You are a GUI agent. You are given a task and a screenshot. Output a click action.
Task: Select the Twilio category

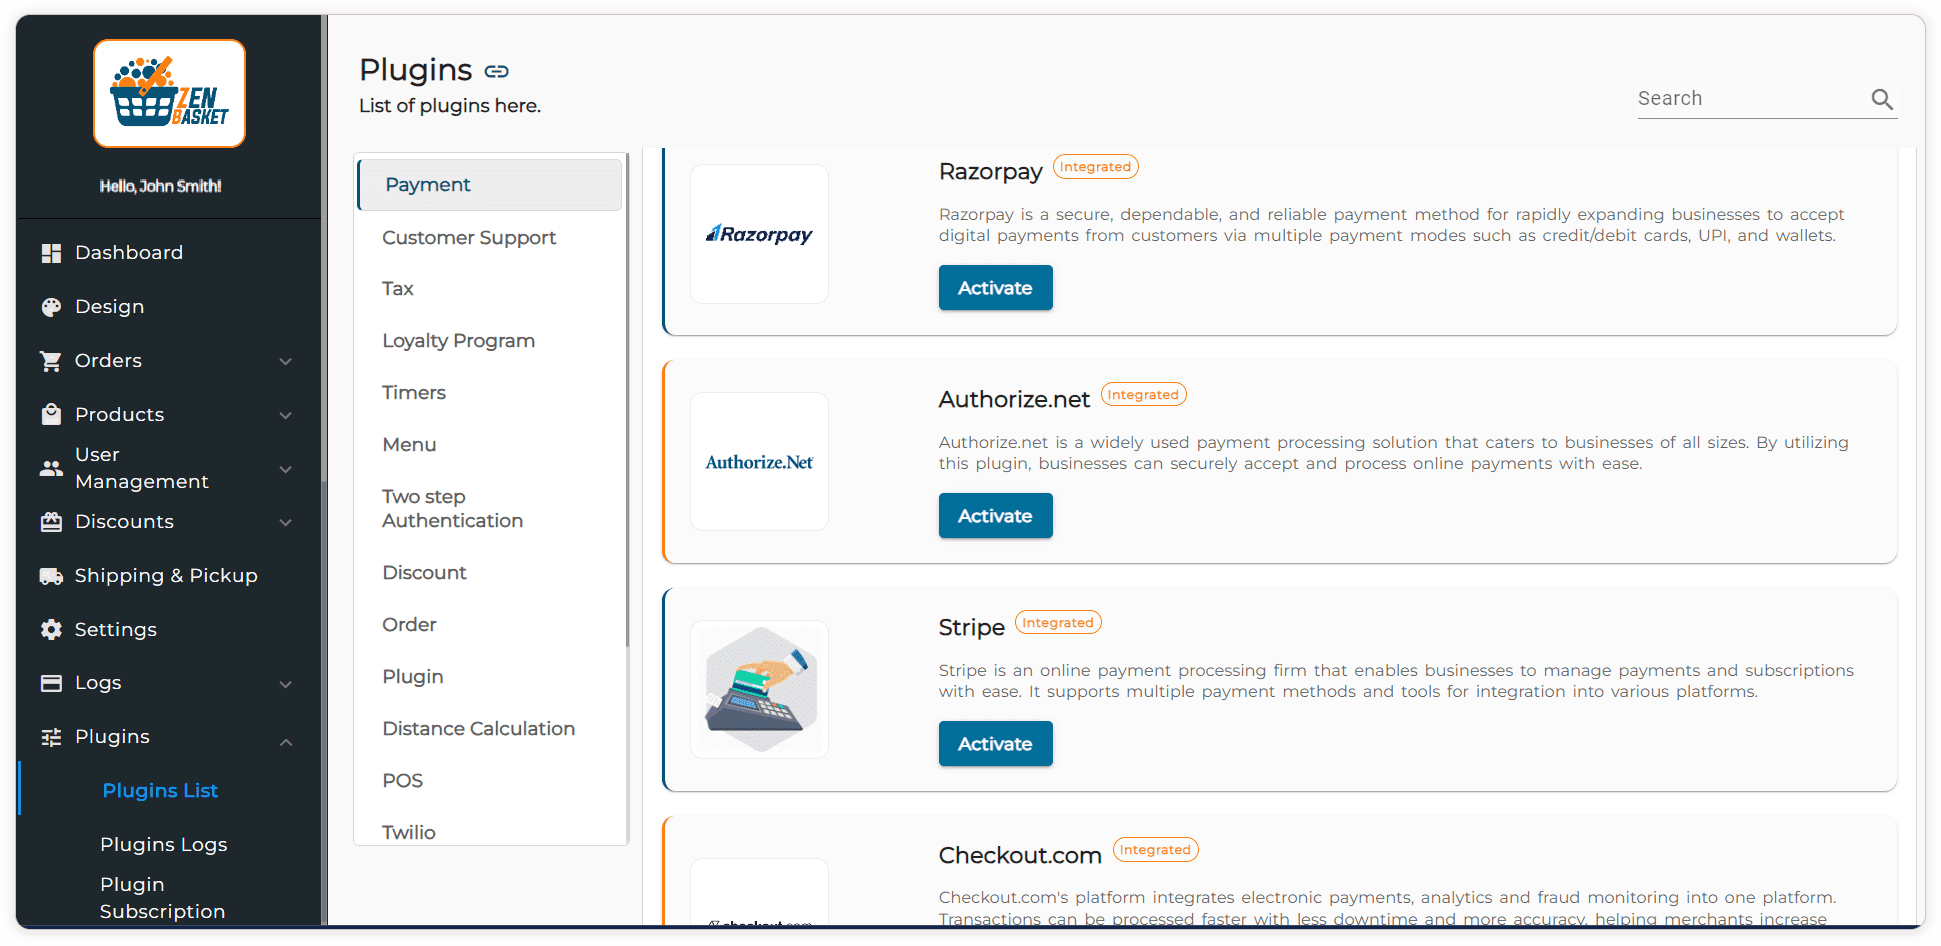click(x=409, y=833)
